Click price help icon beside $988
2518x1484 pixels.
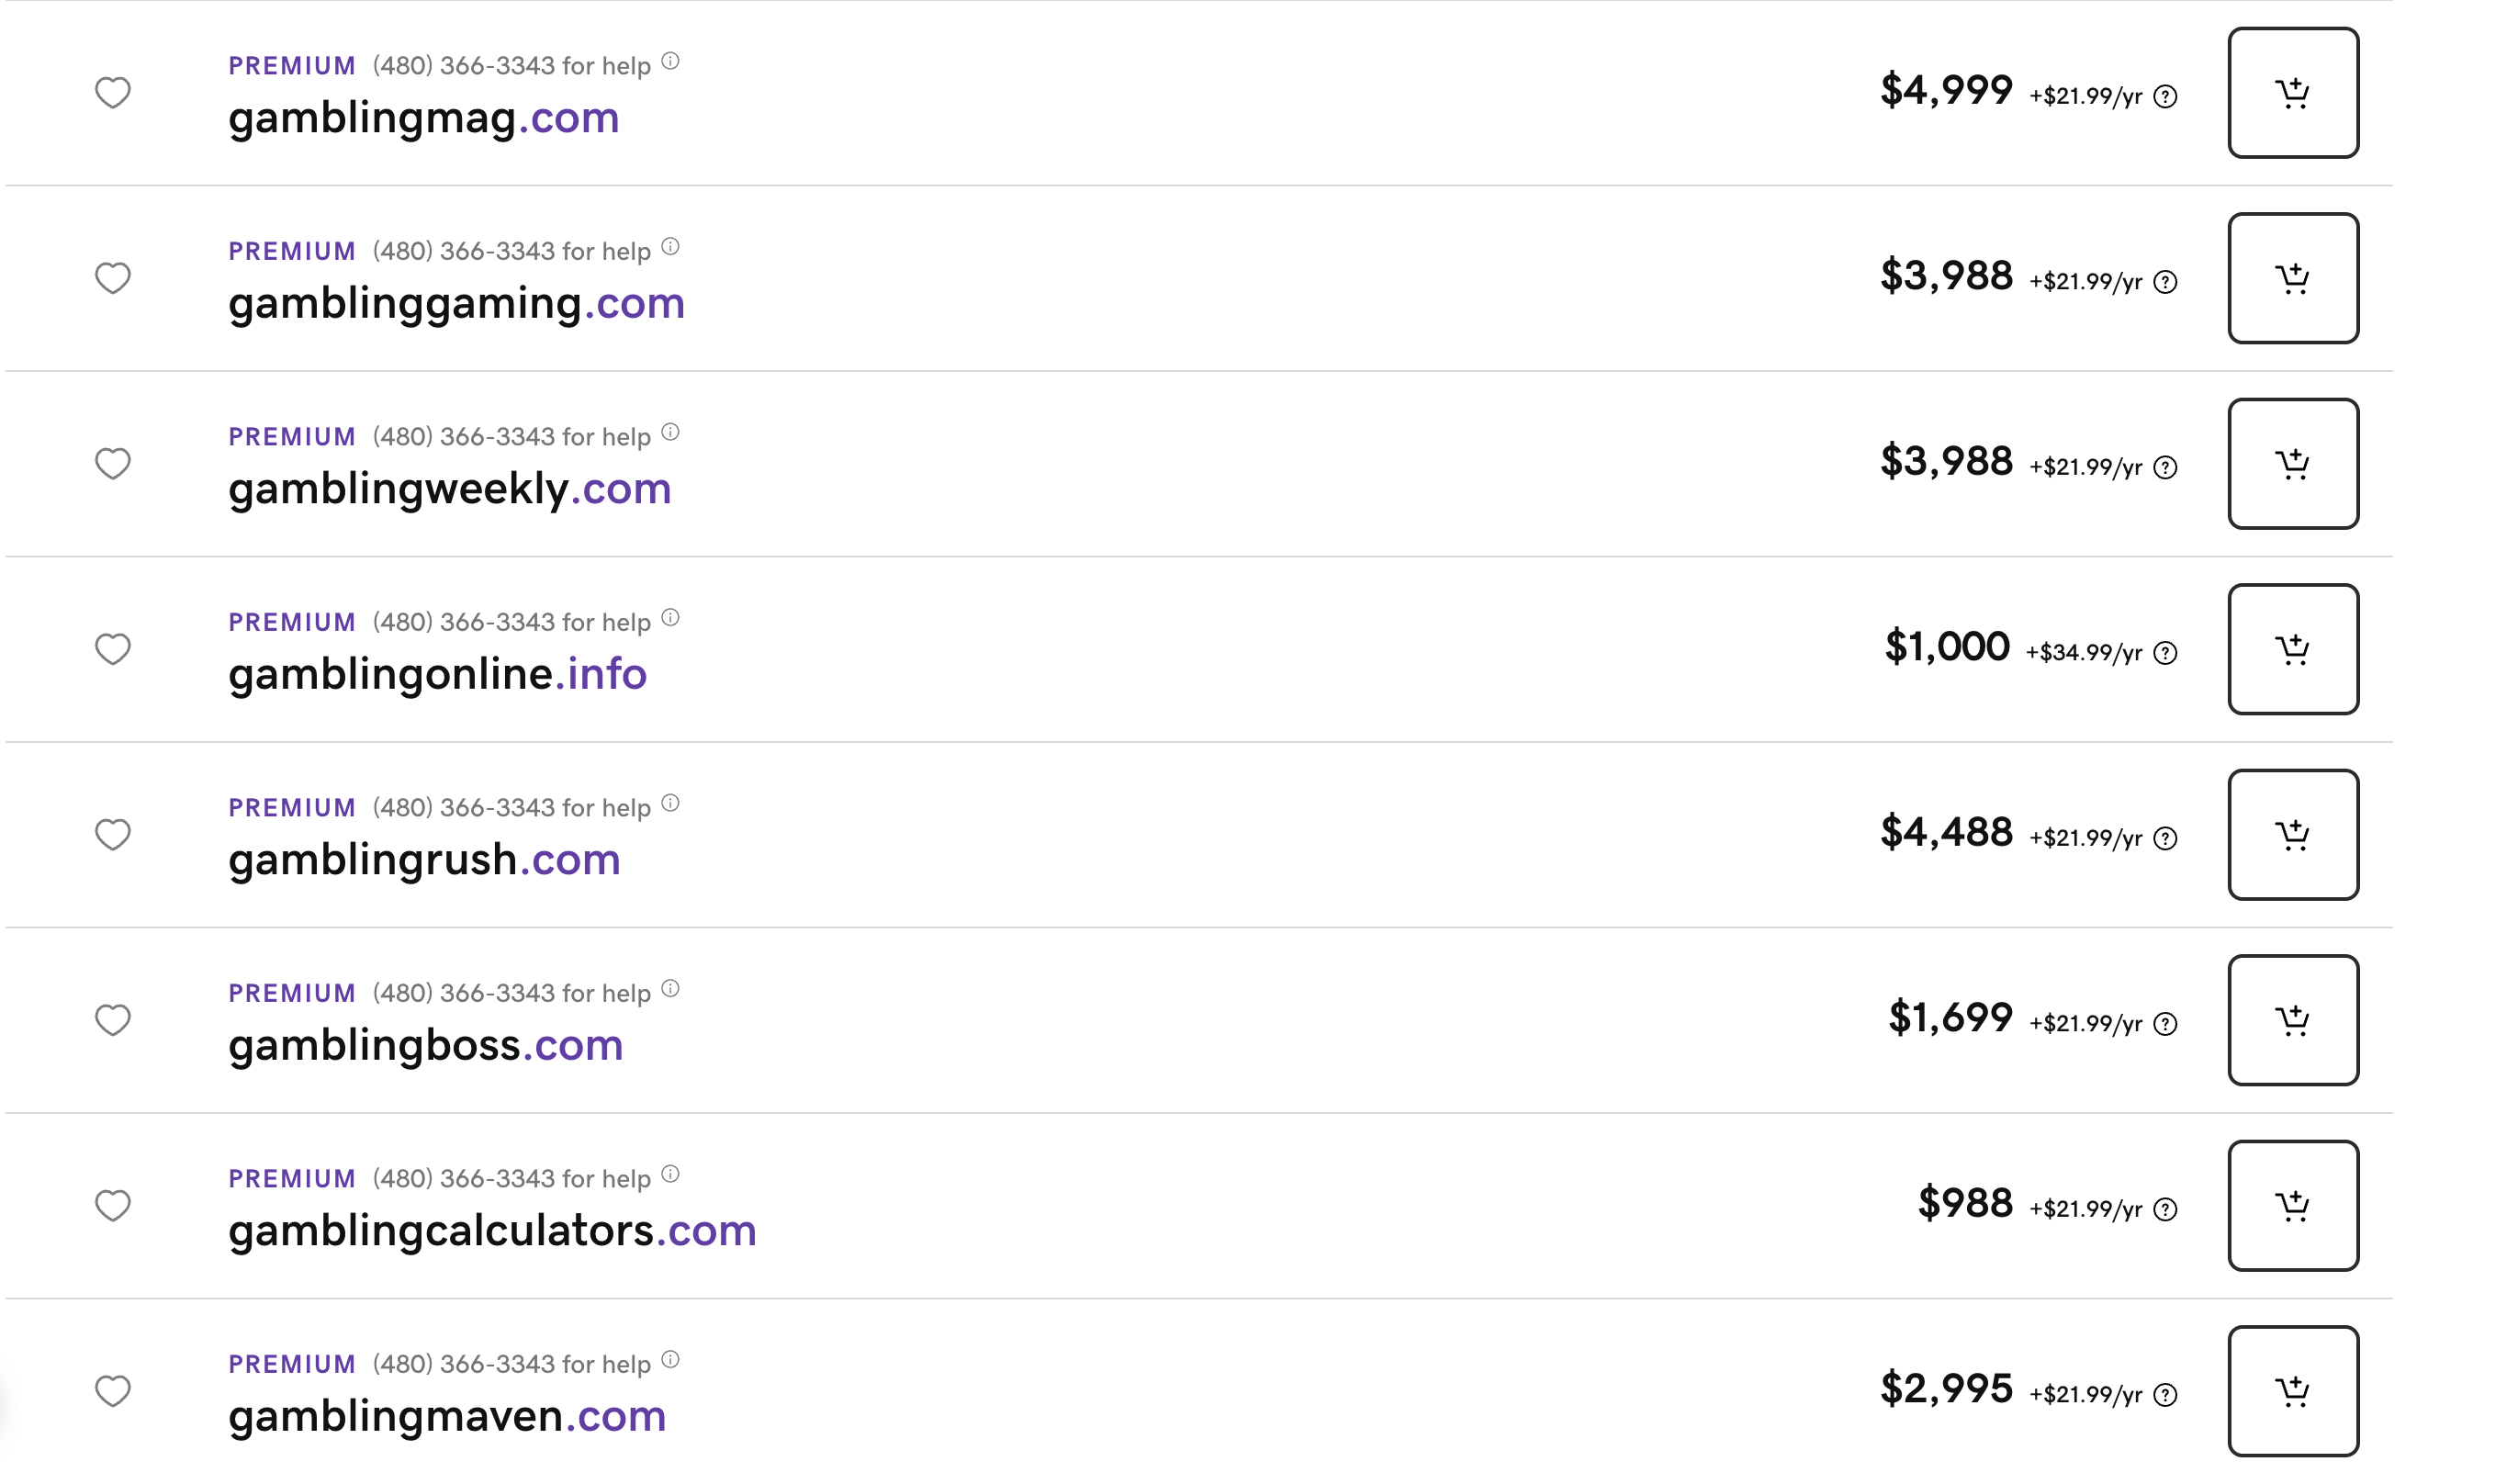2165,1210
